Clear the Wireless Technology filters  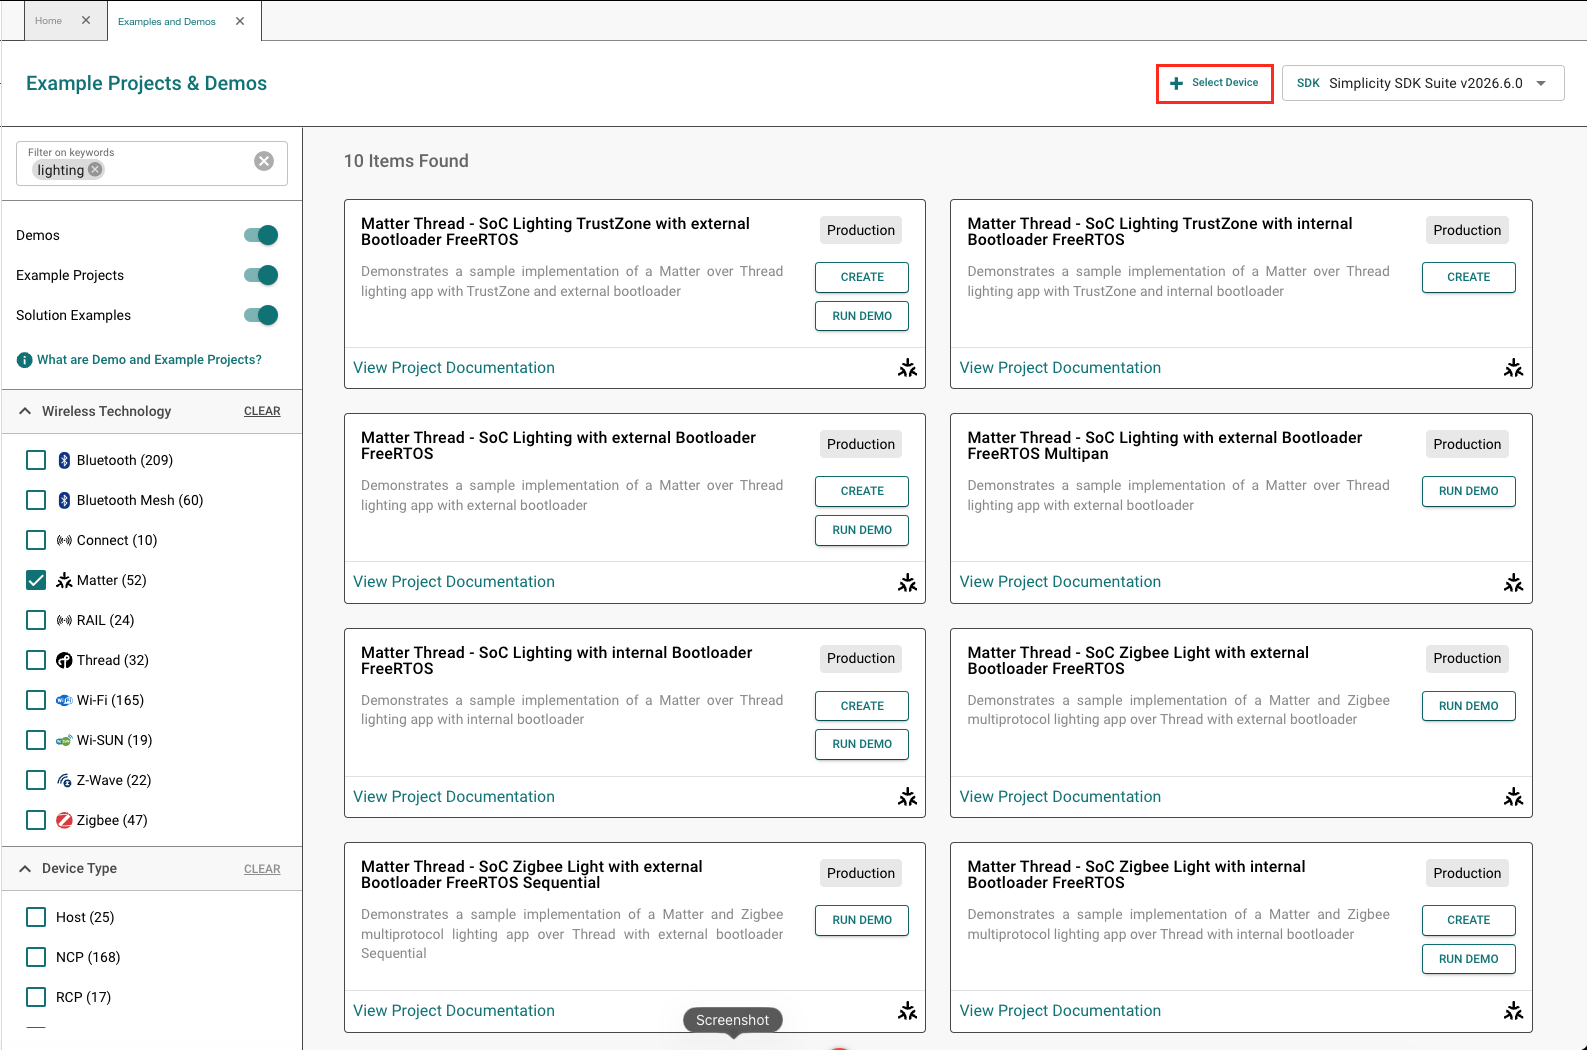coord(262,411)
